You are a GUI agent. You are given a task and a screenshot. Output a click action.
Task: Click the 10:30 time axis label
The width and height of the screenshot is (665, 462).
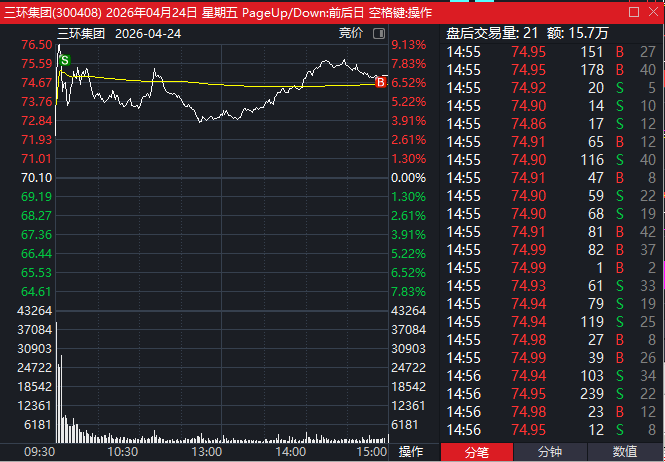(x=123, y=452)
